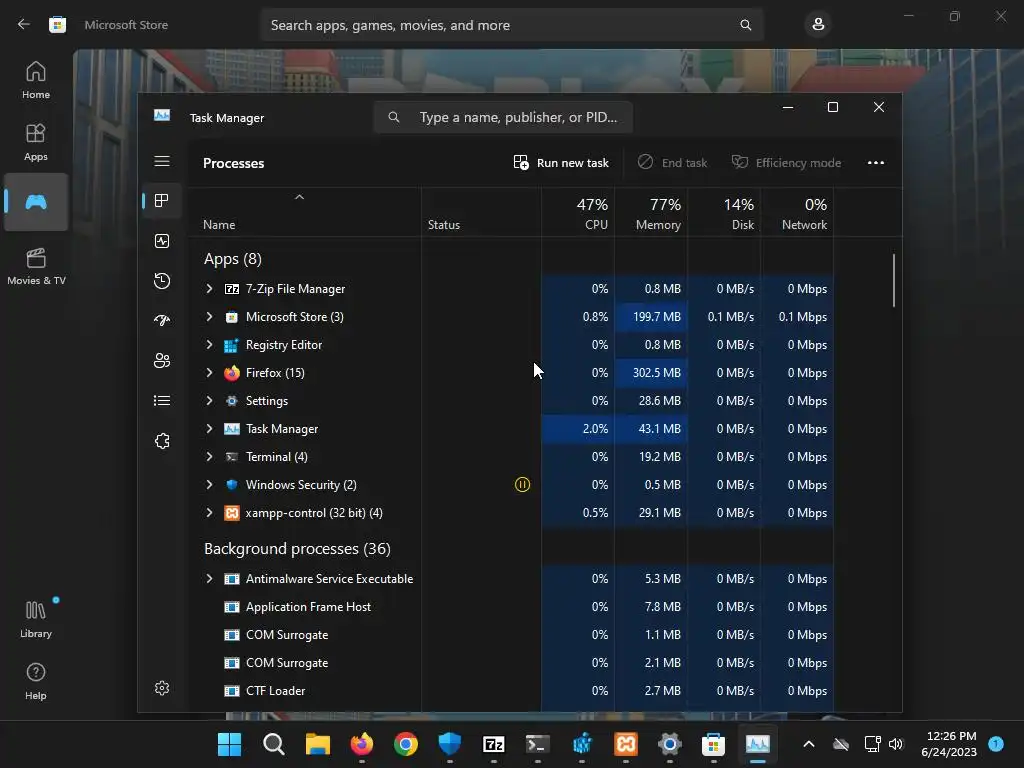This screenshot has height=768, width=1024.
Task: Open 7-Zip from the taskbar
Action: coord(494,744)
